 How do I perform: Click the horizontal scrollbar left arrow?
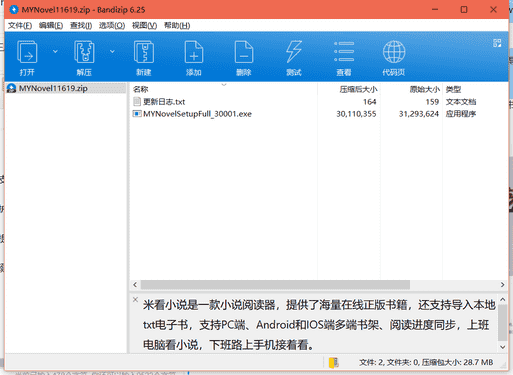(135, 285)
